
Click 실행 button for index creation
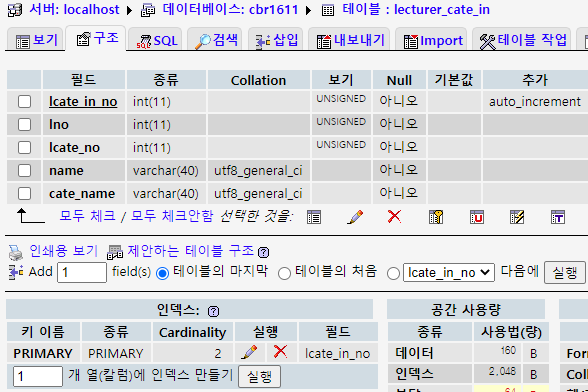tap(260, 377)
